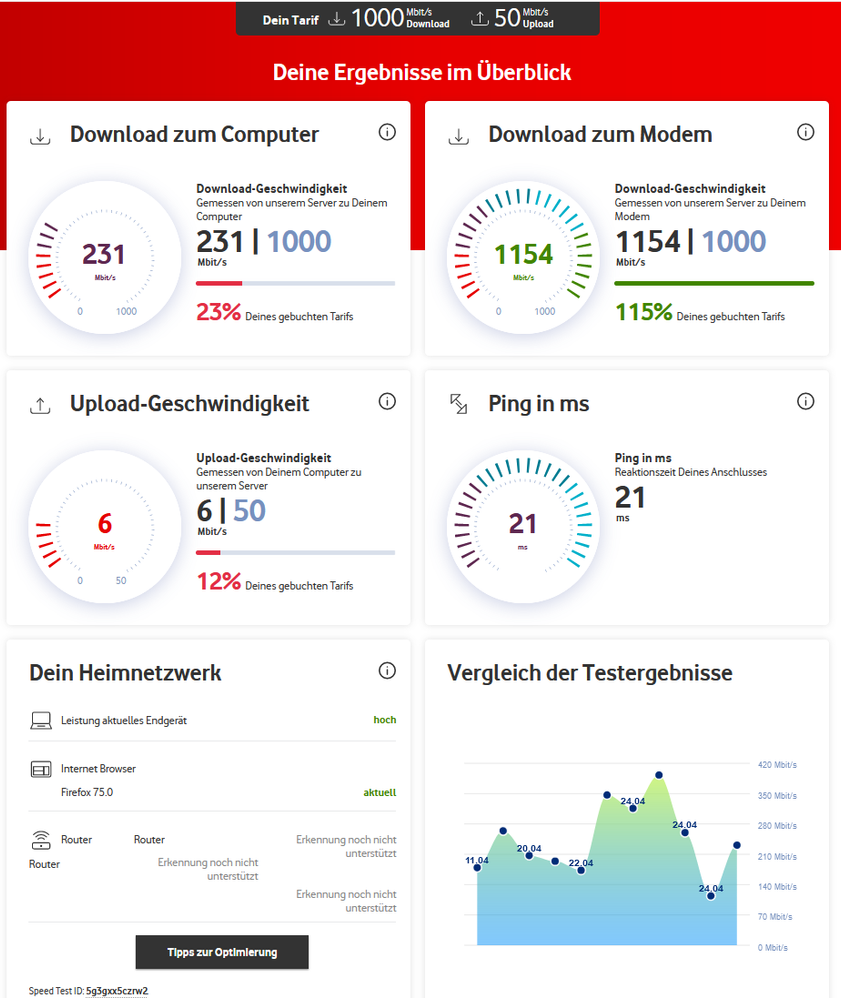841x998 pixels.
Task: Click the '50 Mbit/s Upload' tariff value
Action: click(x=524, y=18)
